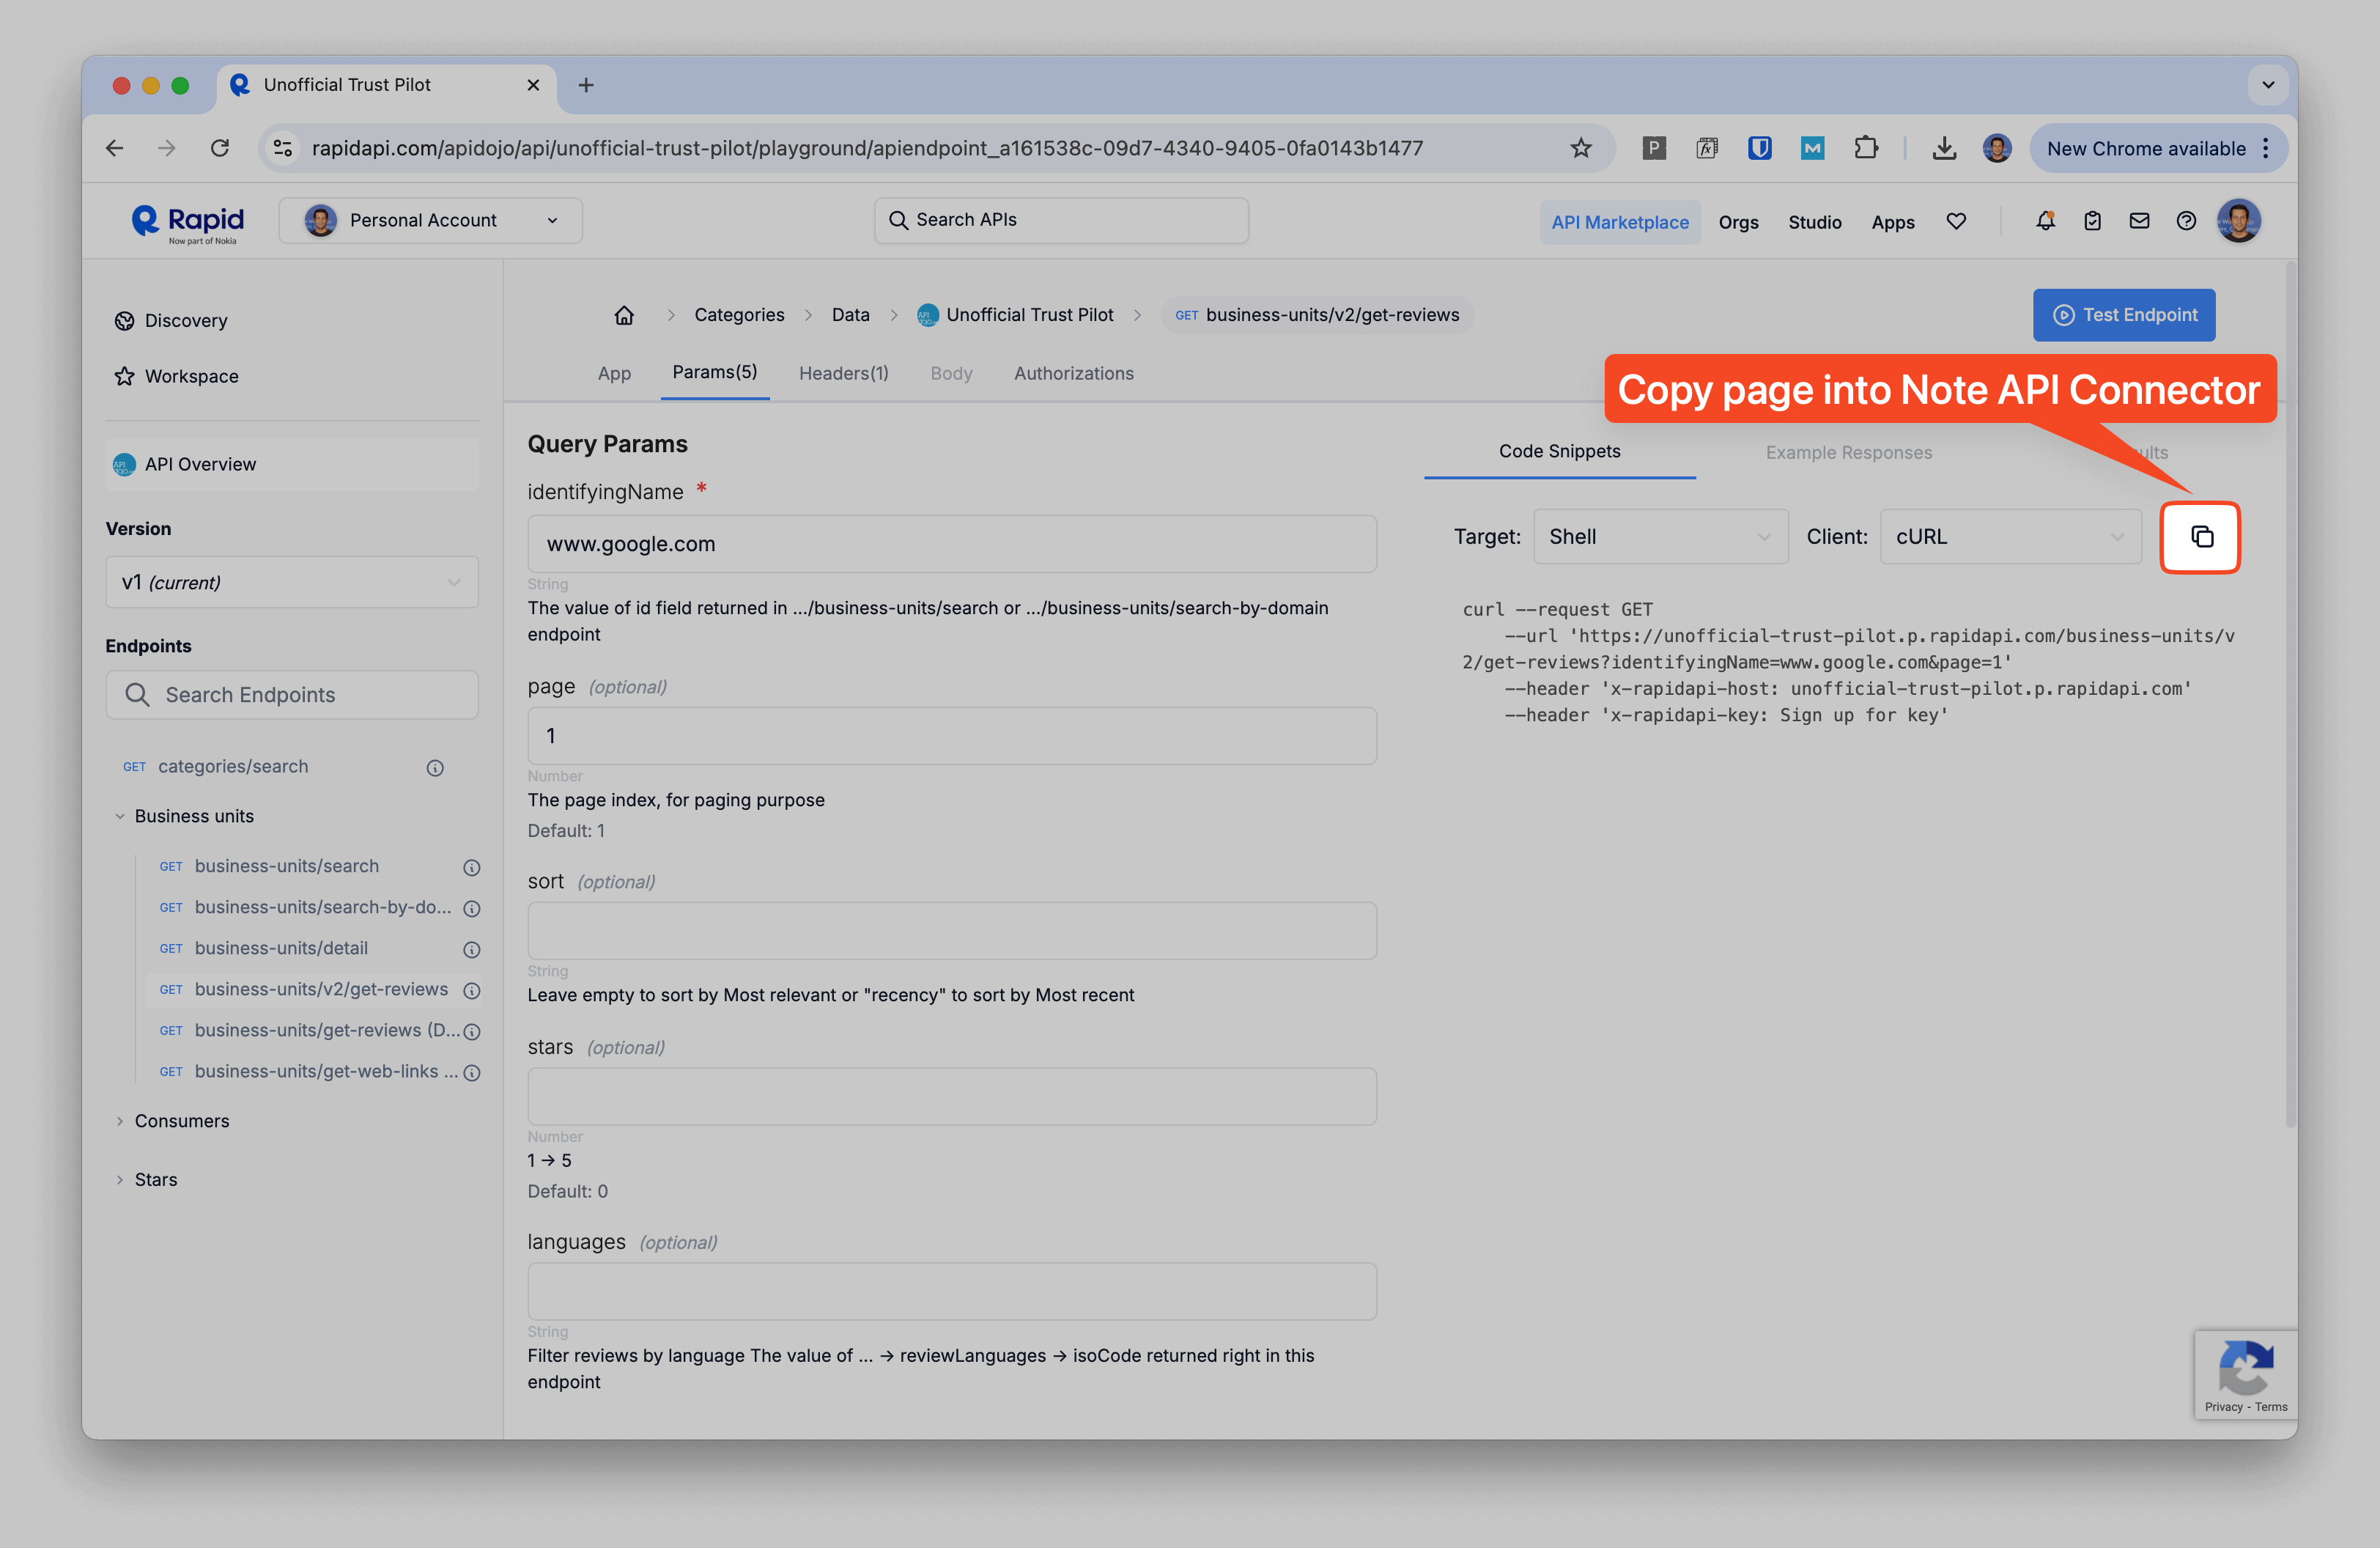Open the Personal Account dropdown
The width and height of the screenshot is (2380, 1548).
click(x=430, y=220)
